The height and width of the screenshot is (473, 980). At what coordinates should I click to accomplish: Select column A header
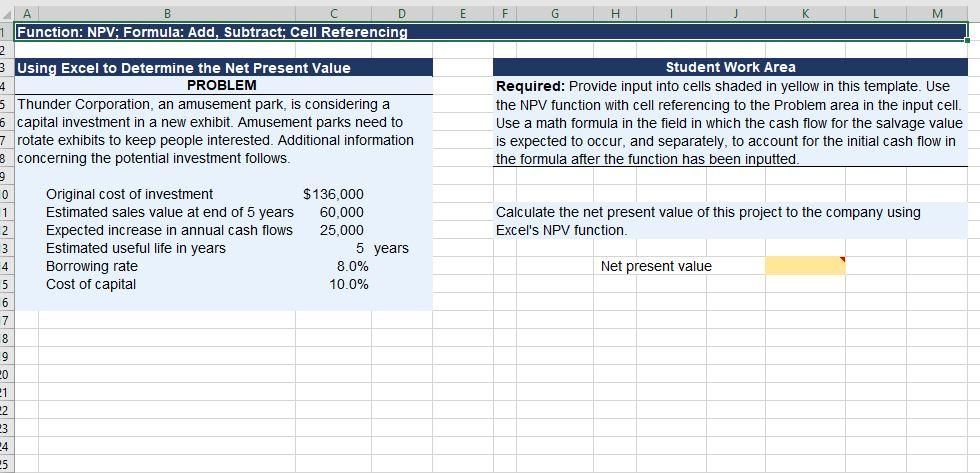(x=27, y=12)
